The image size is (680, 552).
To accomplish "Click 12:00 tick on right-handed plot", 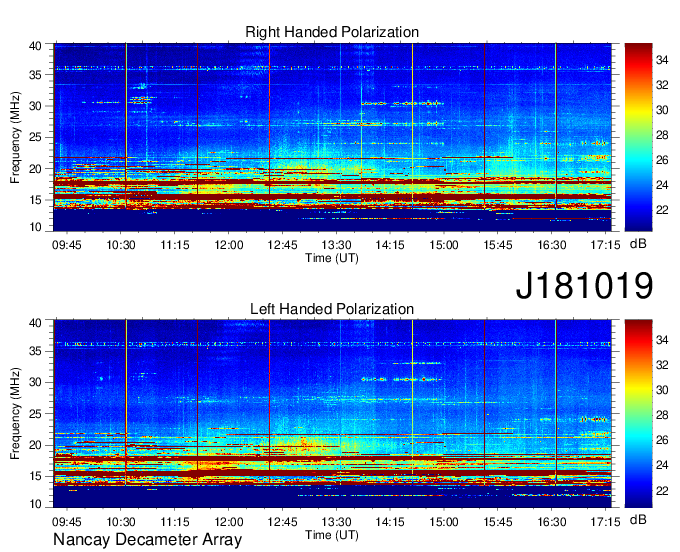I will click(x=229, y=245).
